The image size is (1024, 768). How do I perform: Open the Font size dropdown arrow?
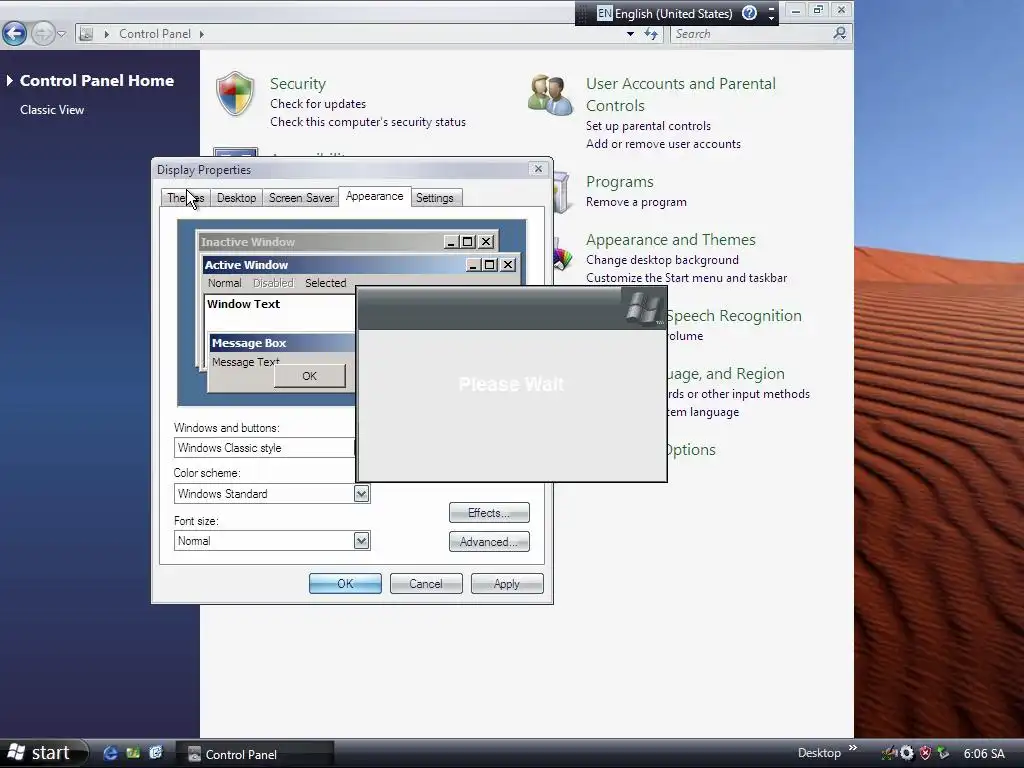(x=361, y=541)
